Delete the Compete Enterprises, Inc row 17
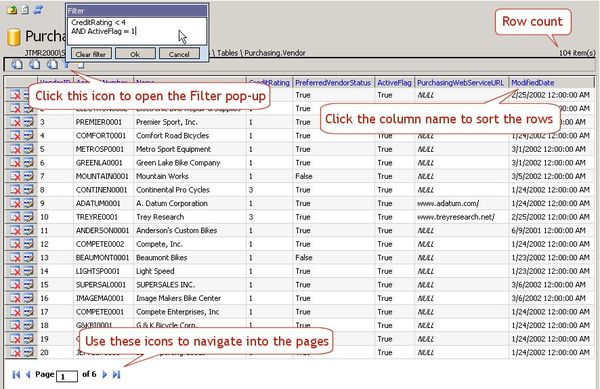Screen dimensions: 600x389 [15, 312]
